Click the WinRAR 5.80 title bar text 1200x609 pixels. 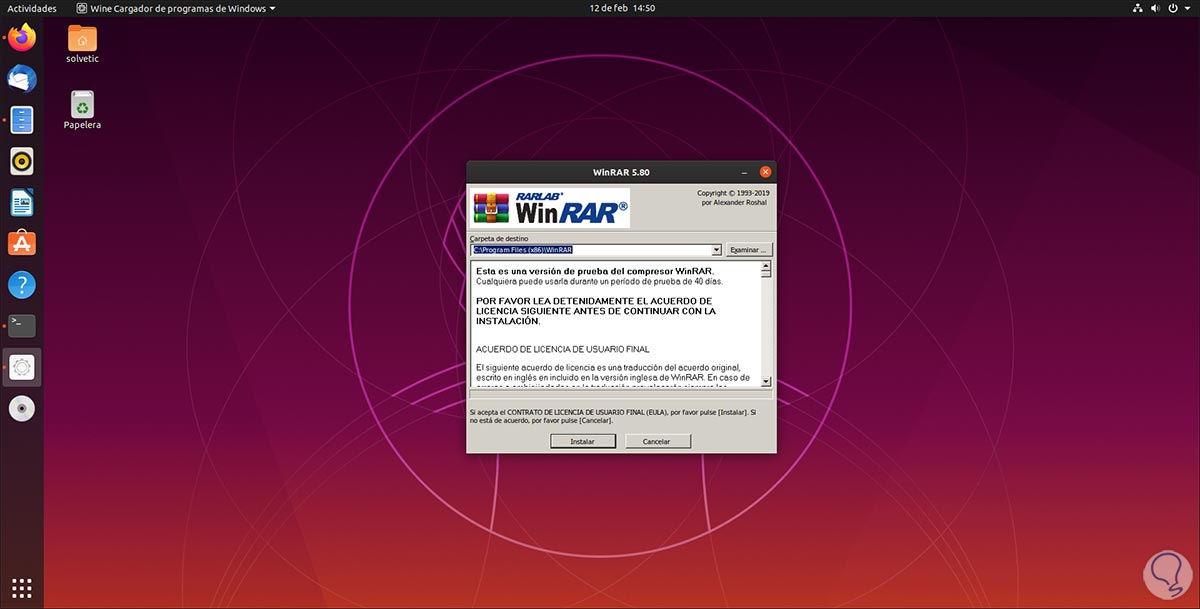(x=621, y=172)
